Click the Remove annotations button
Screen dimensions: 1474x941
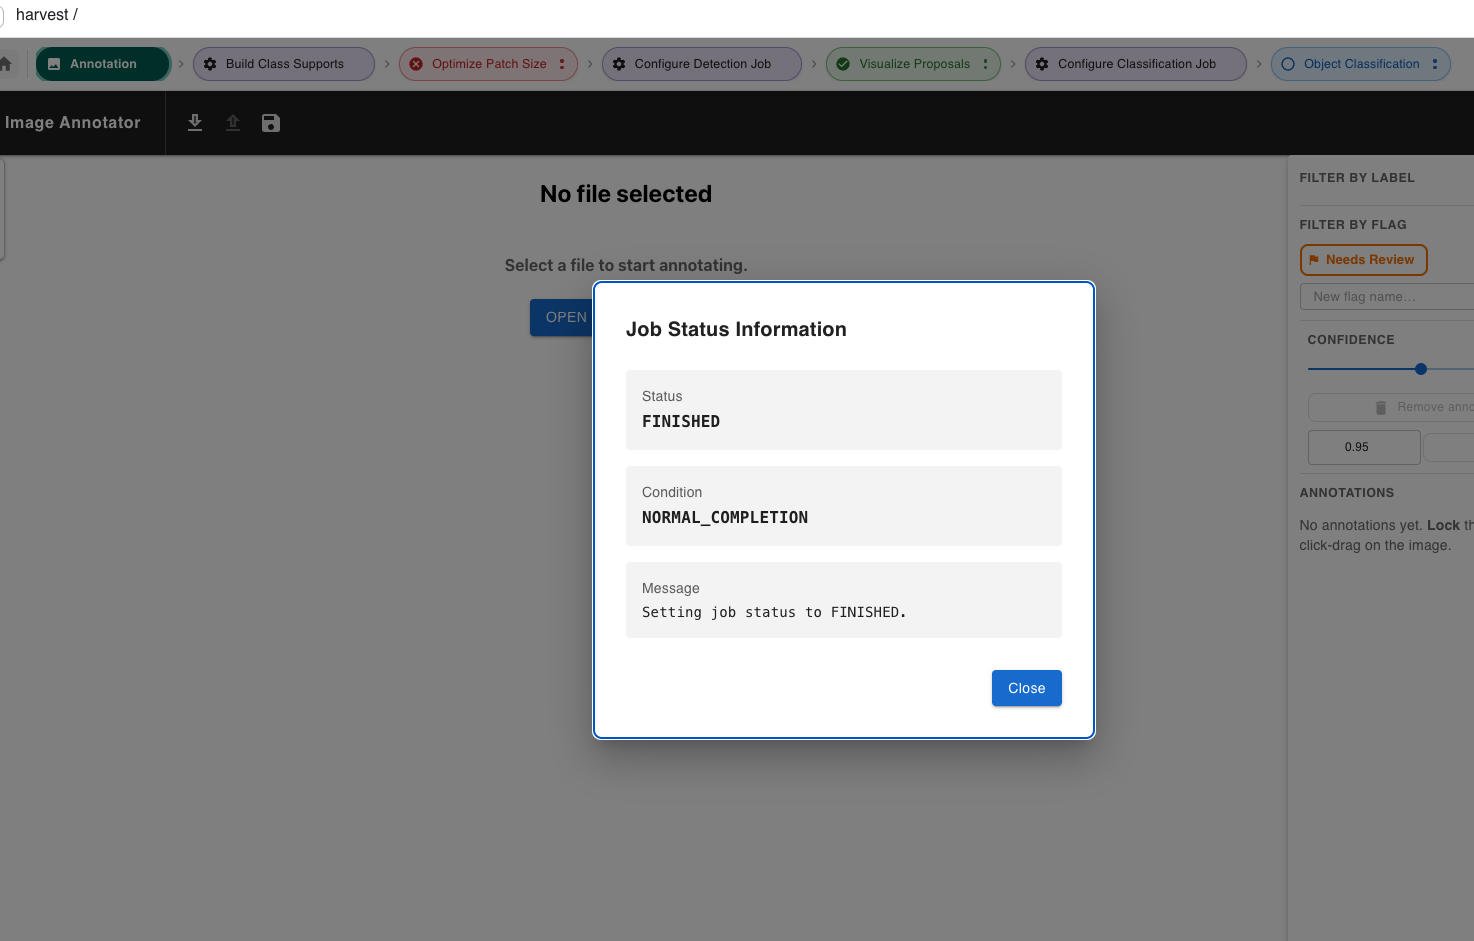(x=1391, y=407)
